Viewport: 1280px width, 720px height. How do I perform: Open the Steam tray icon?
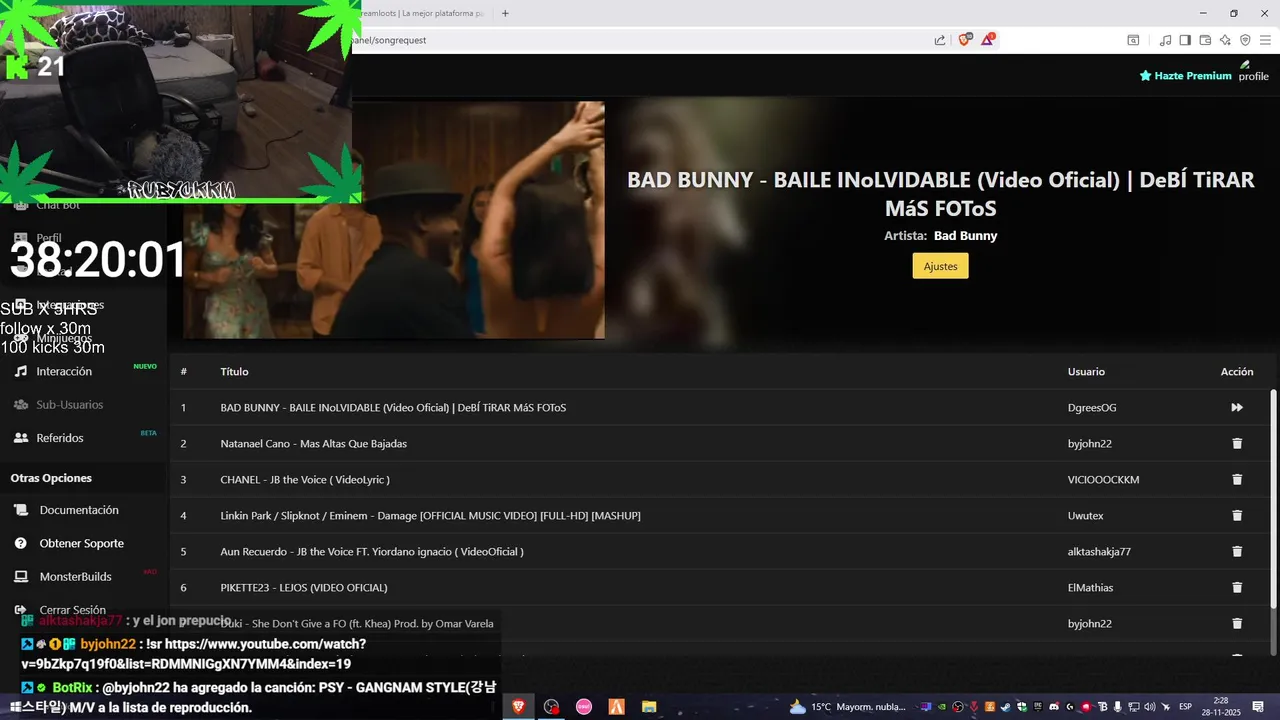pos(1005,707)
